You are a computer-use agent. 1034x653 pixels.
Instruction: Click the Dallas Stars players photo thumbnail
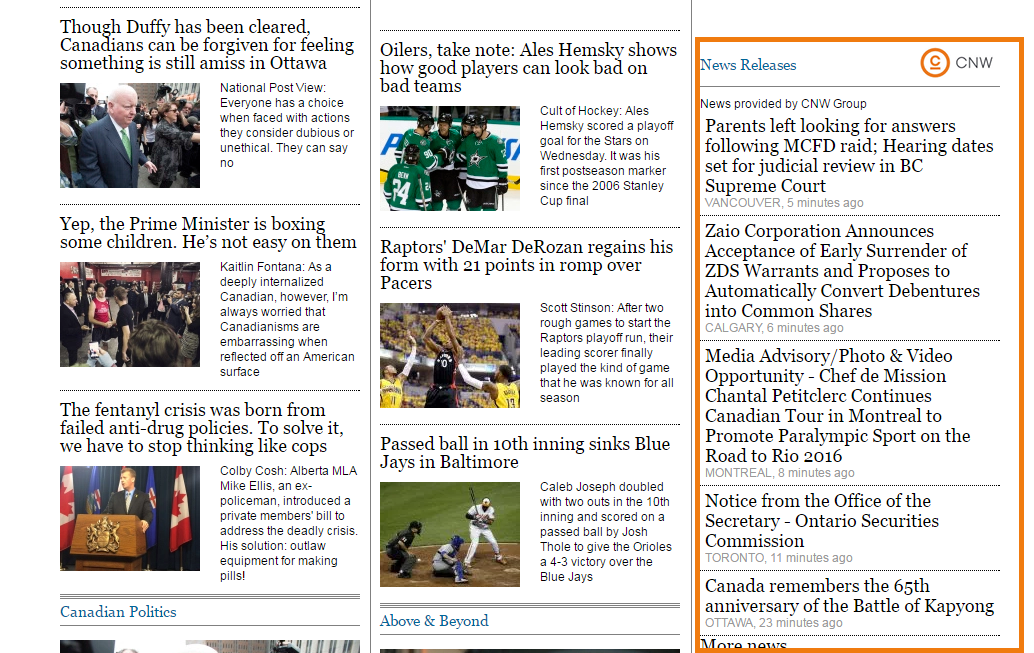(x=450, y=158)
